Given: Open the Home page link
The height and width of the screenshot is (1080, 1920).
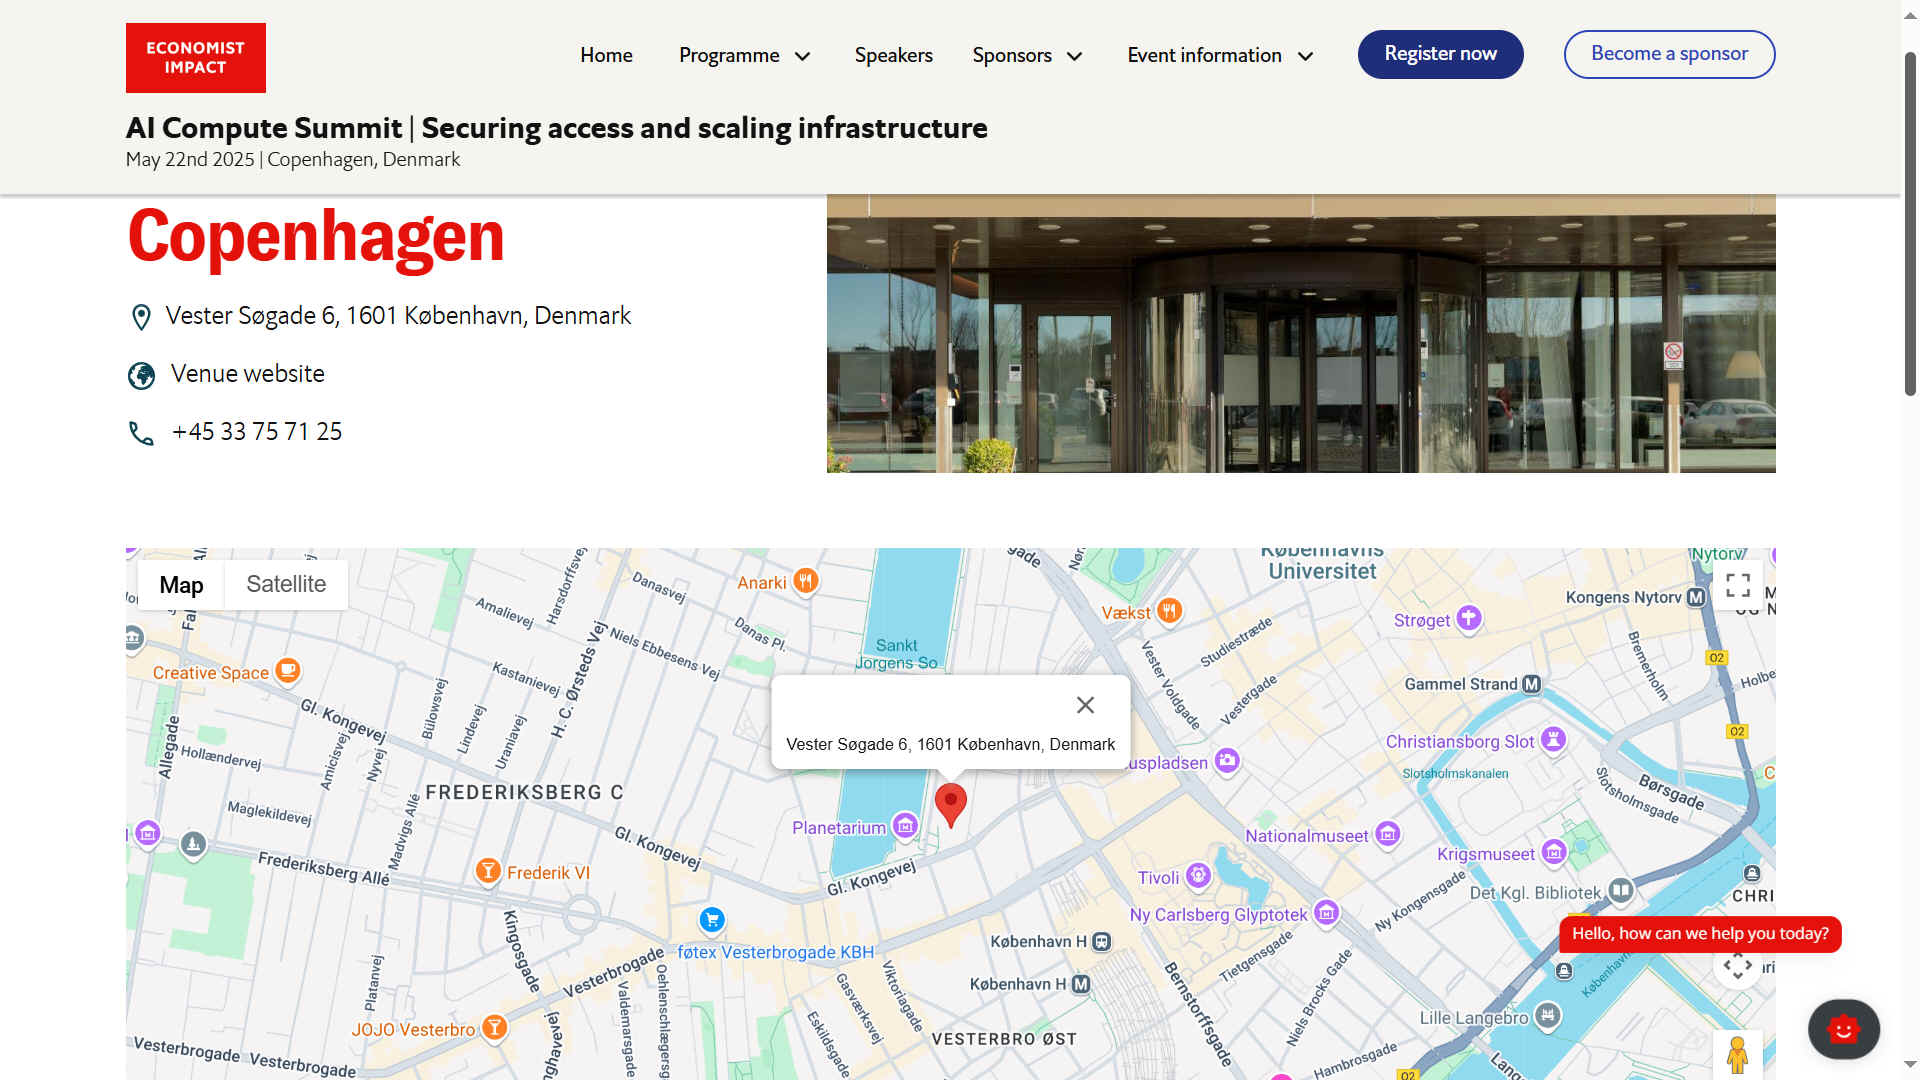Looking at the screenshot, I should click(606, 55).
